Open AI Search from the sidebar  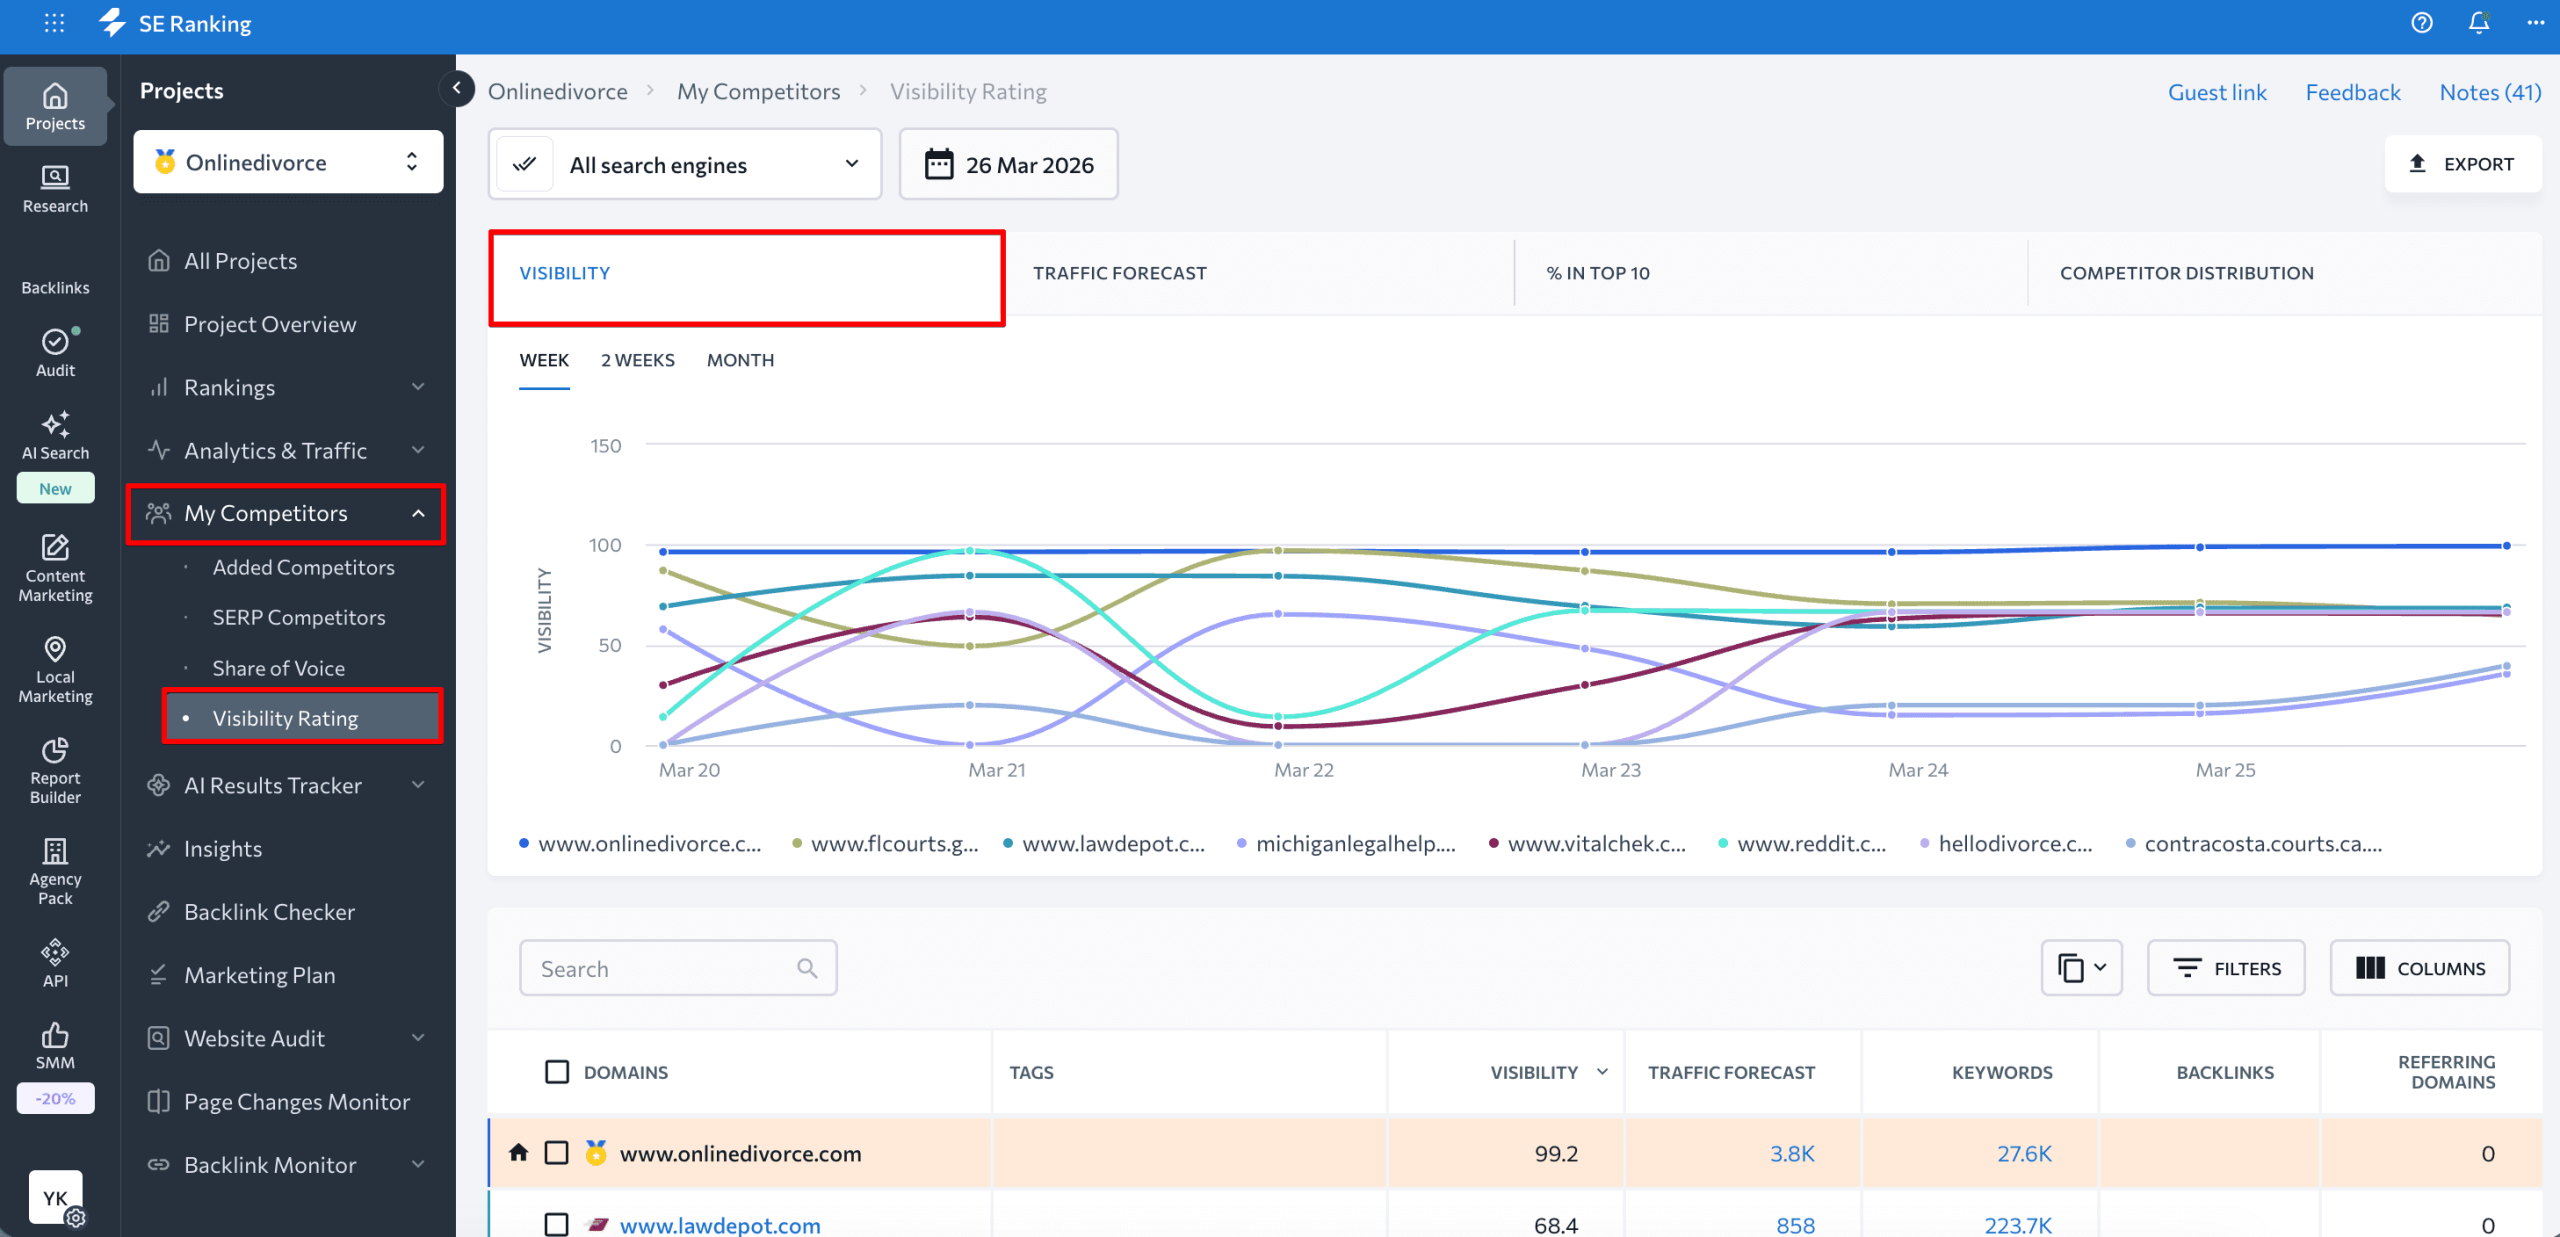pyautogui.click(x=55, y=437)
